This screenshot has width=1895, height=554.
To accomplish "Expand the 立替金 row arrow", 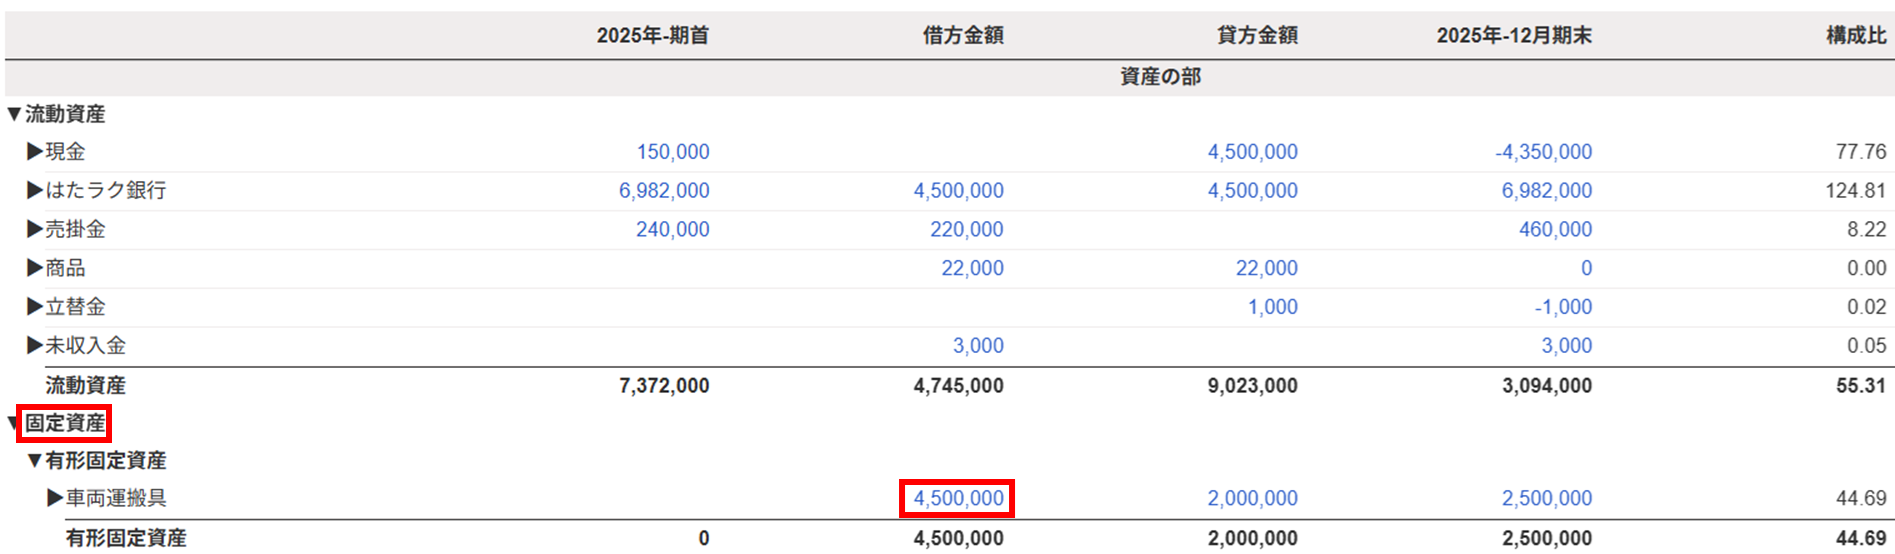I will tap(35, 307).
